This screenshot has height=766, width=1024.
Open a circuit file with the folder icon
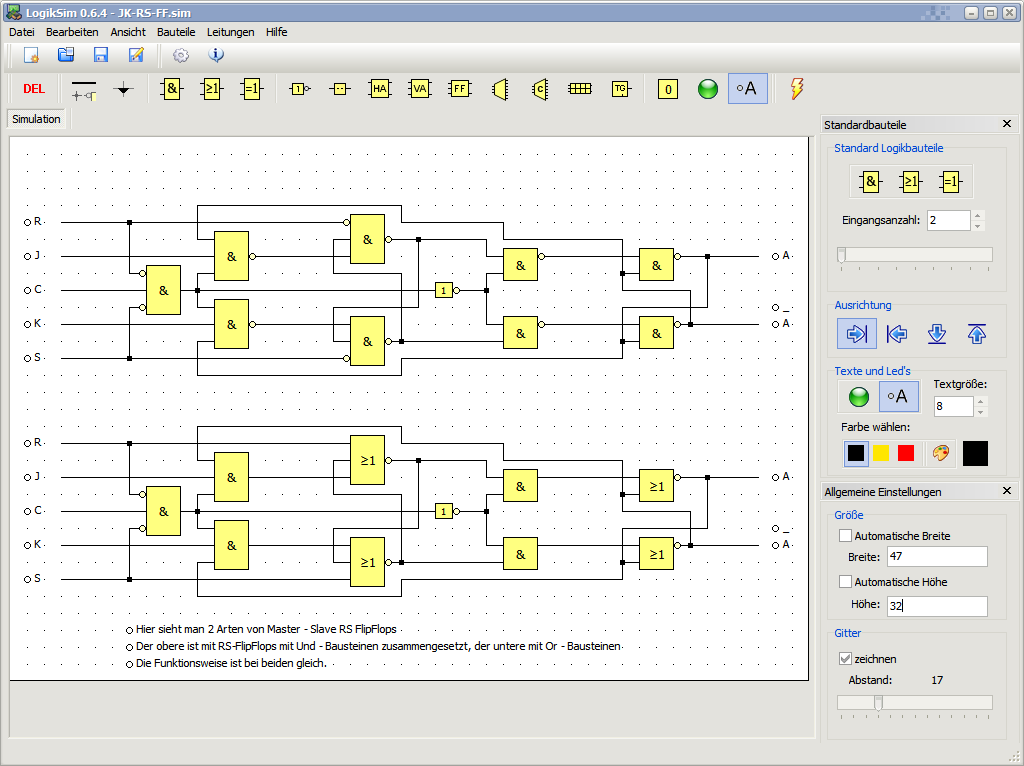66,56
